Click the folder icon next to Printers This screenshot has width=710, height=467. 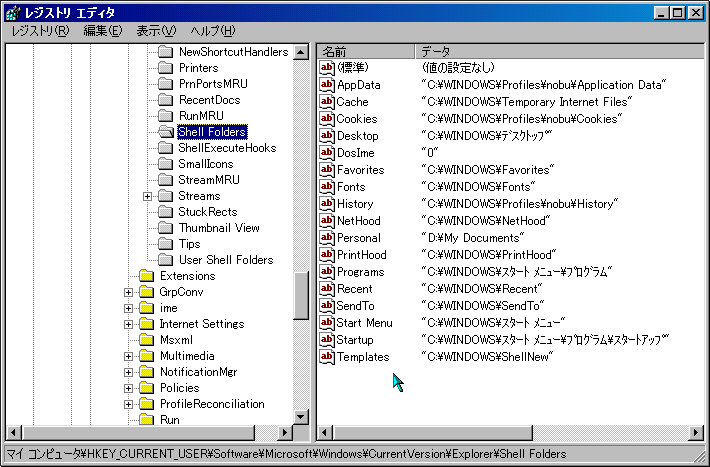[x=165, y=68]
